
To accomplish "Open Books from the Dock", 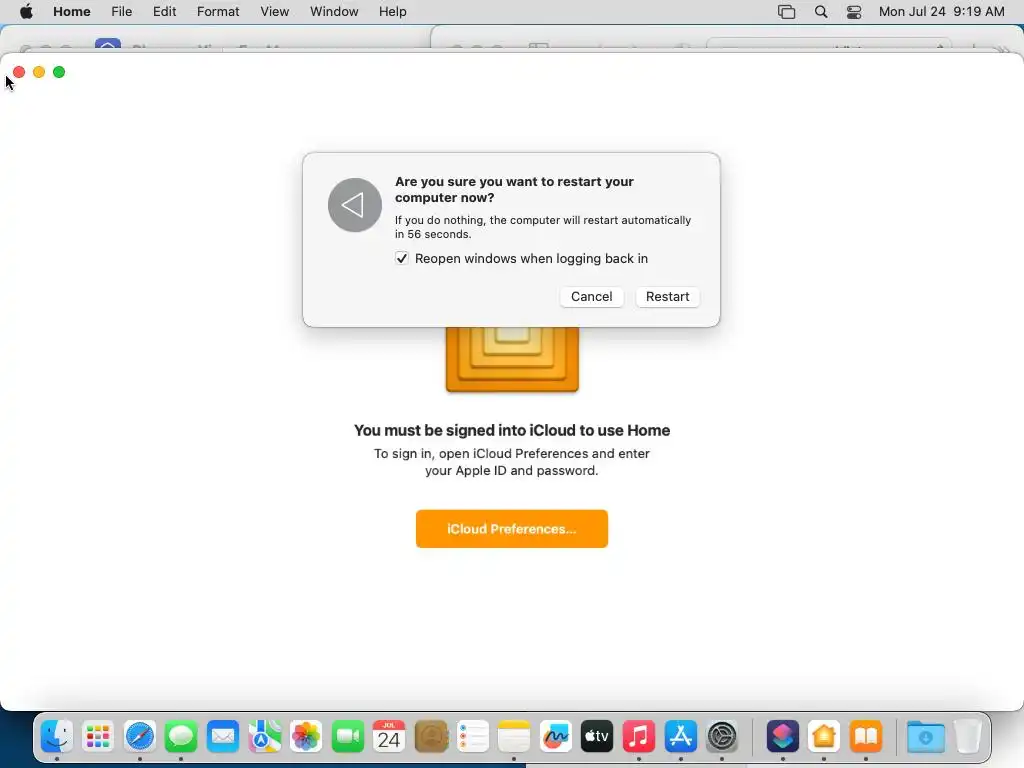I will [866, 737].
